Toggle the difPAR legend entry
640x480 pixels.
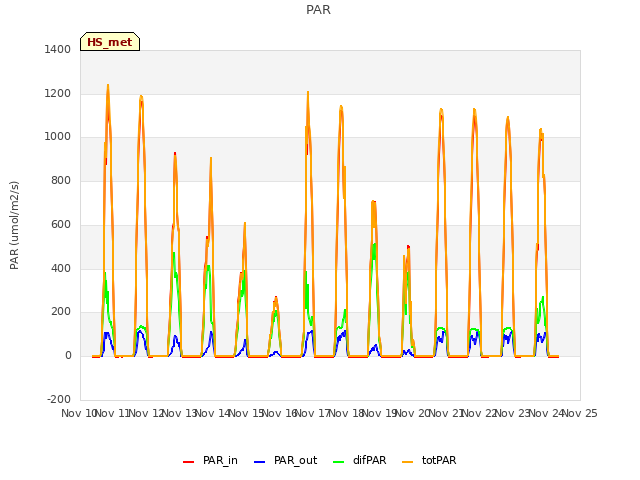[x=360, y=460]
